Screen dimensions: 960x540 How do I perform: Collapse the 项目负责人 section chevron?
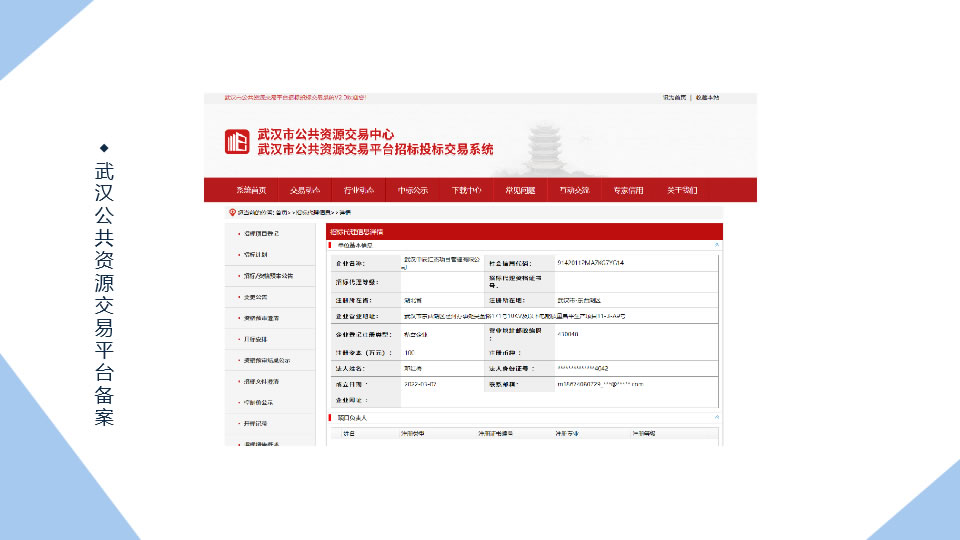tap(716, 416)
